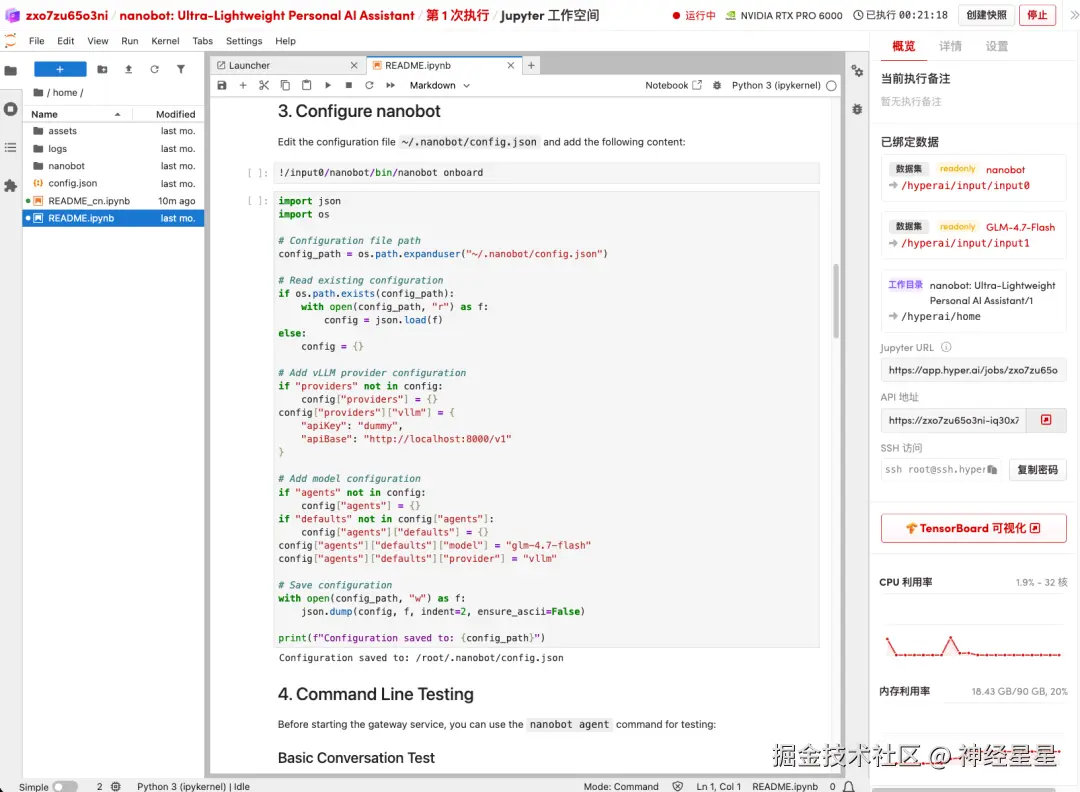Click the Jupyter URL field
Image resolution: width=1080 pixels, height=792 pixels.
973,371
